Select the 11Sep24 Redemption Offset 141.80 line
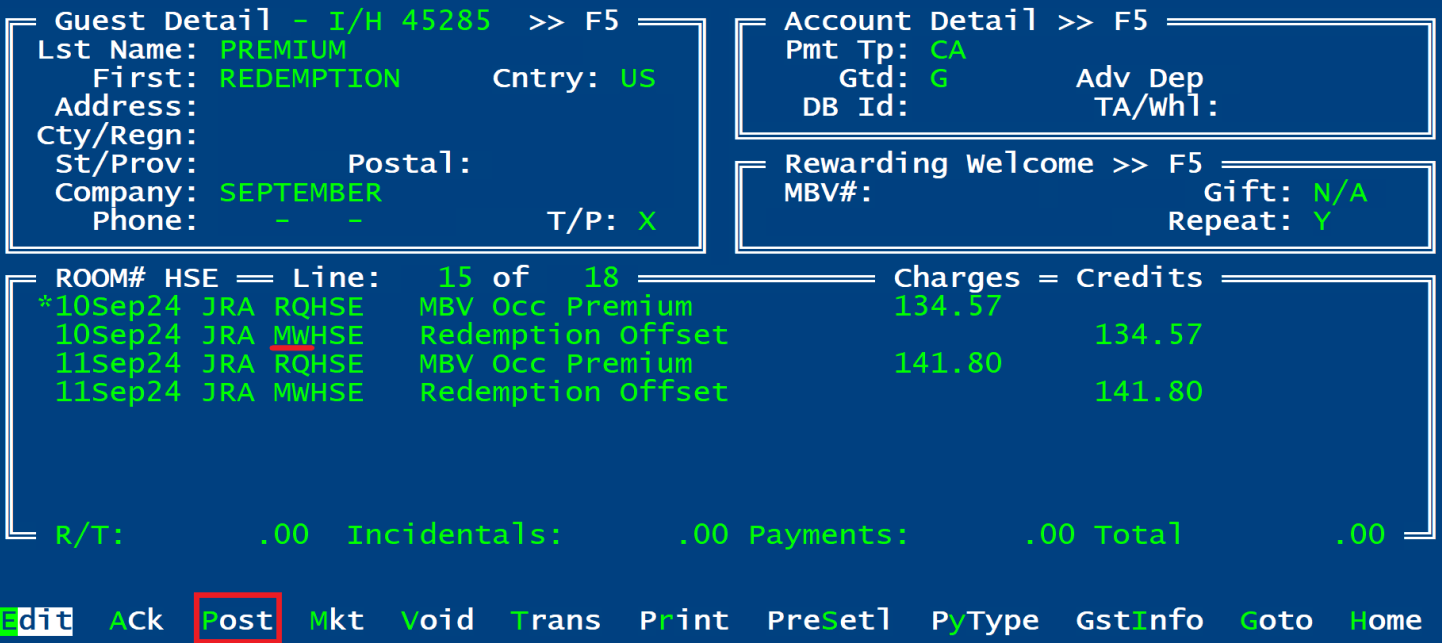 pyautogui.click(x=573, y=392)
